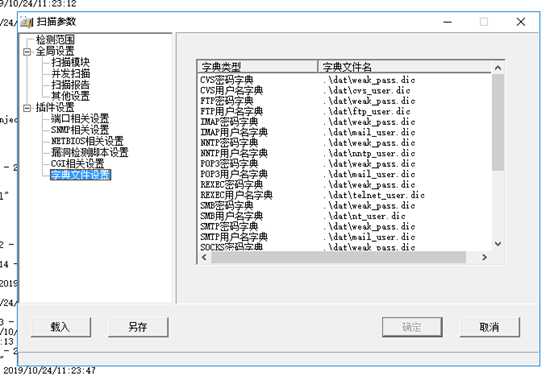
Task: Click the 字典文件名 column header
Action: pos(405,66)
